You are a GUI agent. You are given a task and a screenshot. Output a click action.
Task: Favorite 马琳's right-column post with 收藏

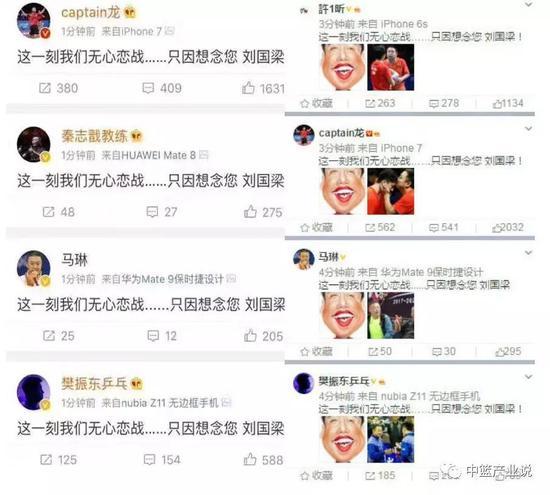pyautogui.click(x=316, y=351)
